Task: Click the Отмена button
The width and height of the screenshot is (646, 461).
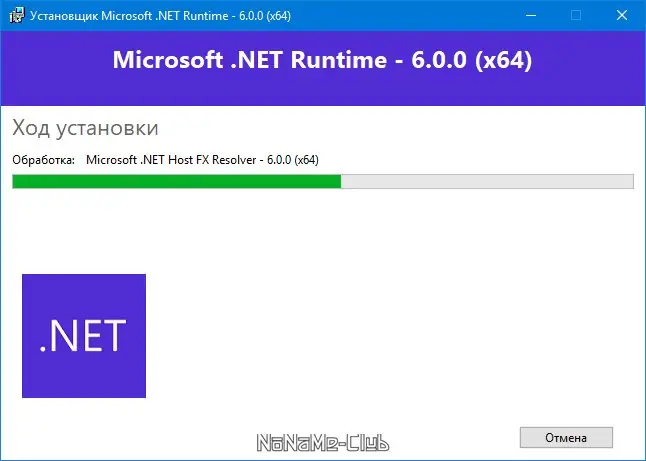Action: [566, 438]
